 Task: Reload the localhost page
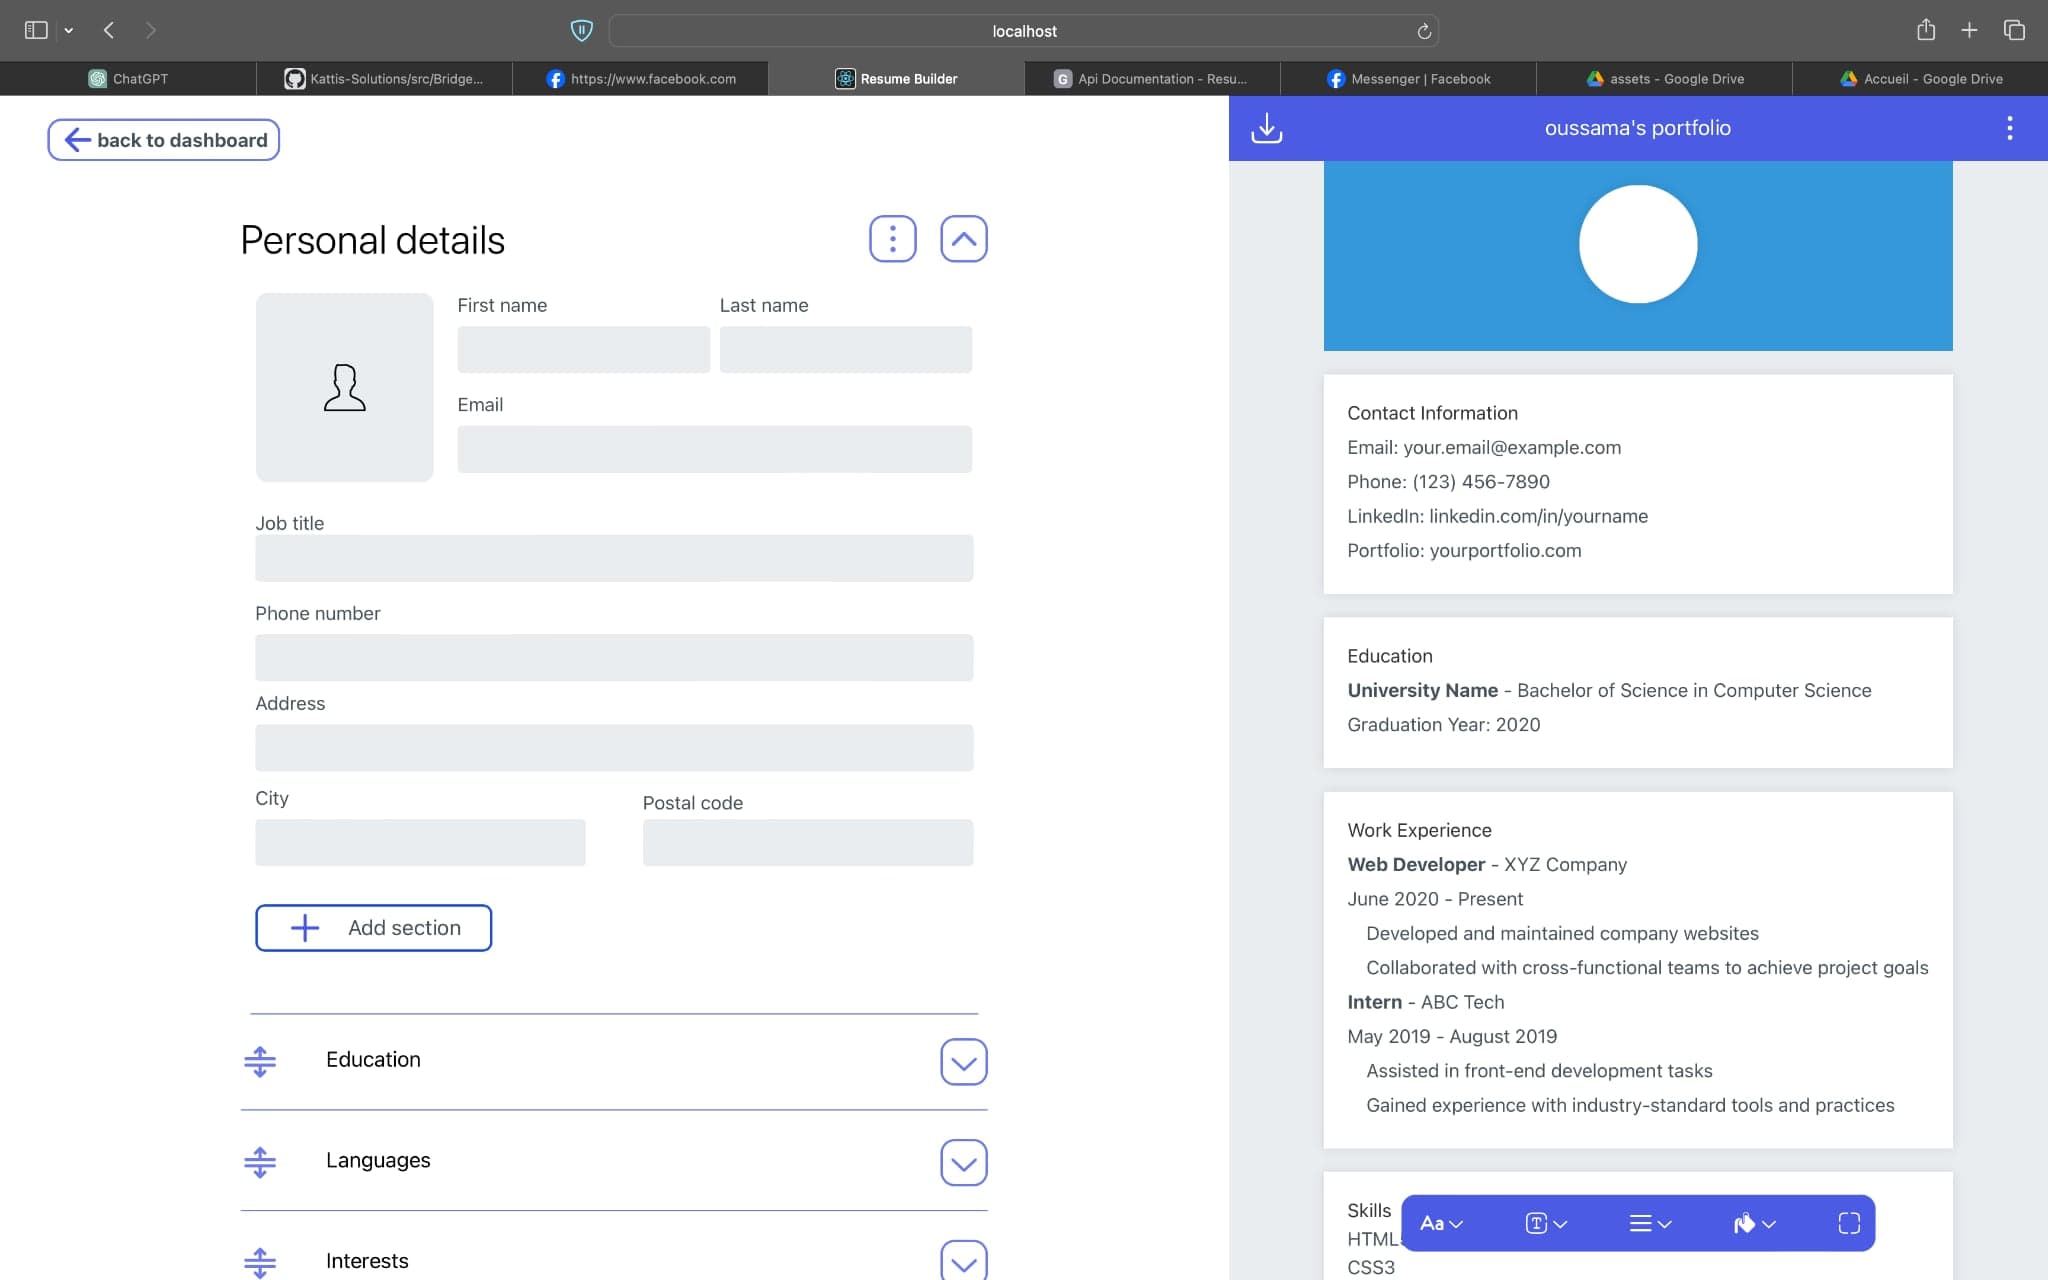tap(1424, 31)
